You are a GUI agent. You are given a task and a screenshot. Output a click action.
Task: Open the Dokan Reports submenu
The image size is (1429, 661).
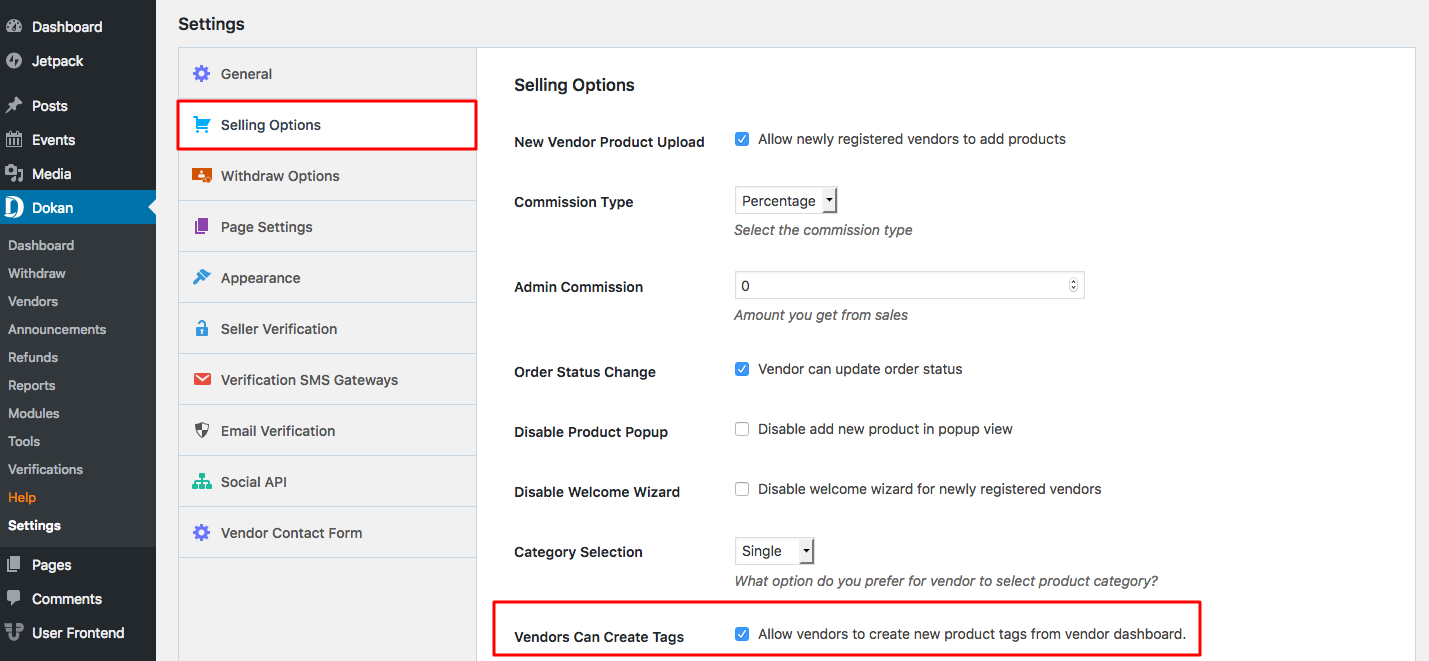[32, 385]
